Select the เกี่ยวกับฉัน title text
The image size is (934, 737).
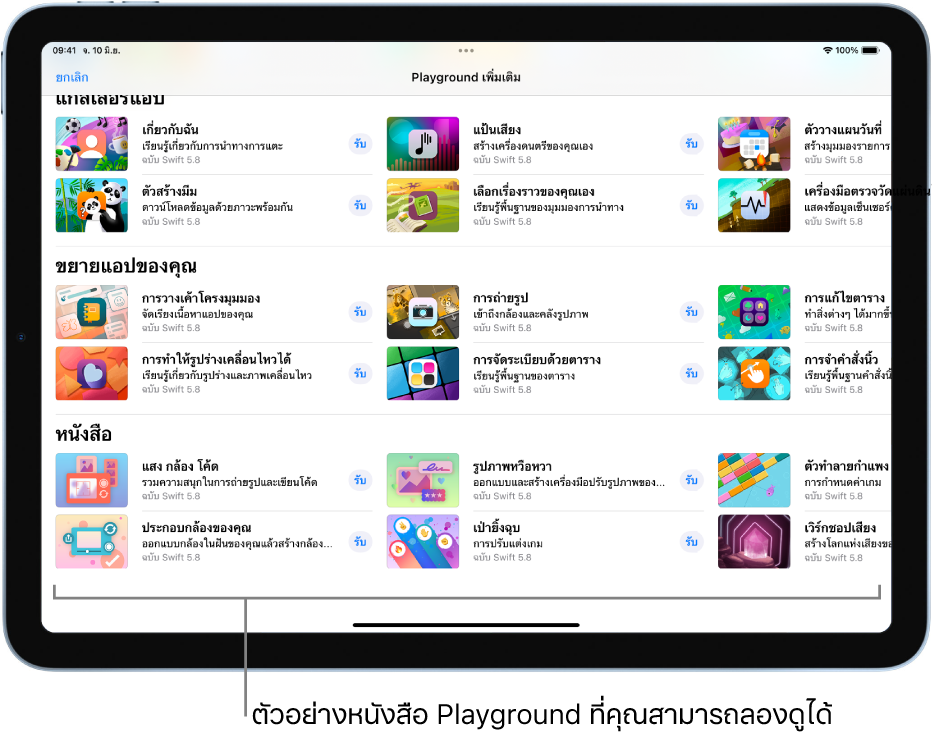(x=170, y=129)
